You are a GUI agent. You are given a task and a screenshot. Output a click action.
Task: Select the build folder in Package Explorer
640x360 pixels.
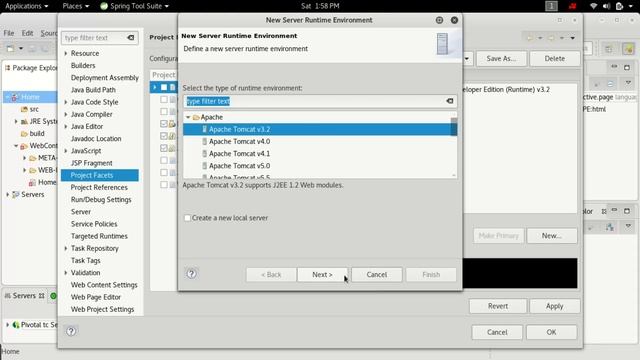point(33,133)
